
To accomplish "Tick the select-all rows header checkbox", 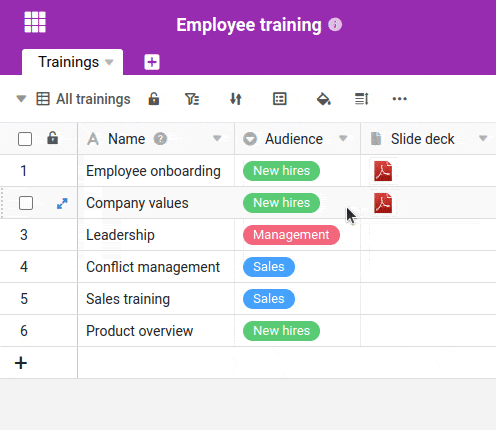I will (25, 139).
